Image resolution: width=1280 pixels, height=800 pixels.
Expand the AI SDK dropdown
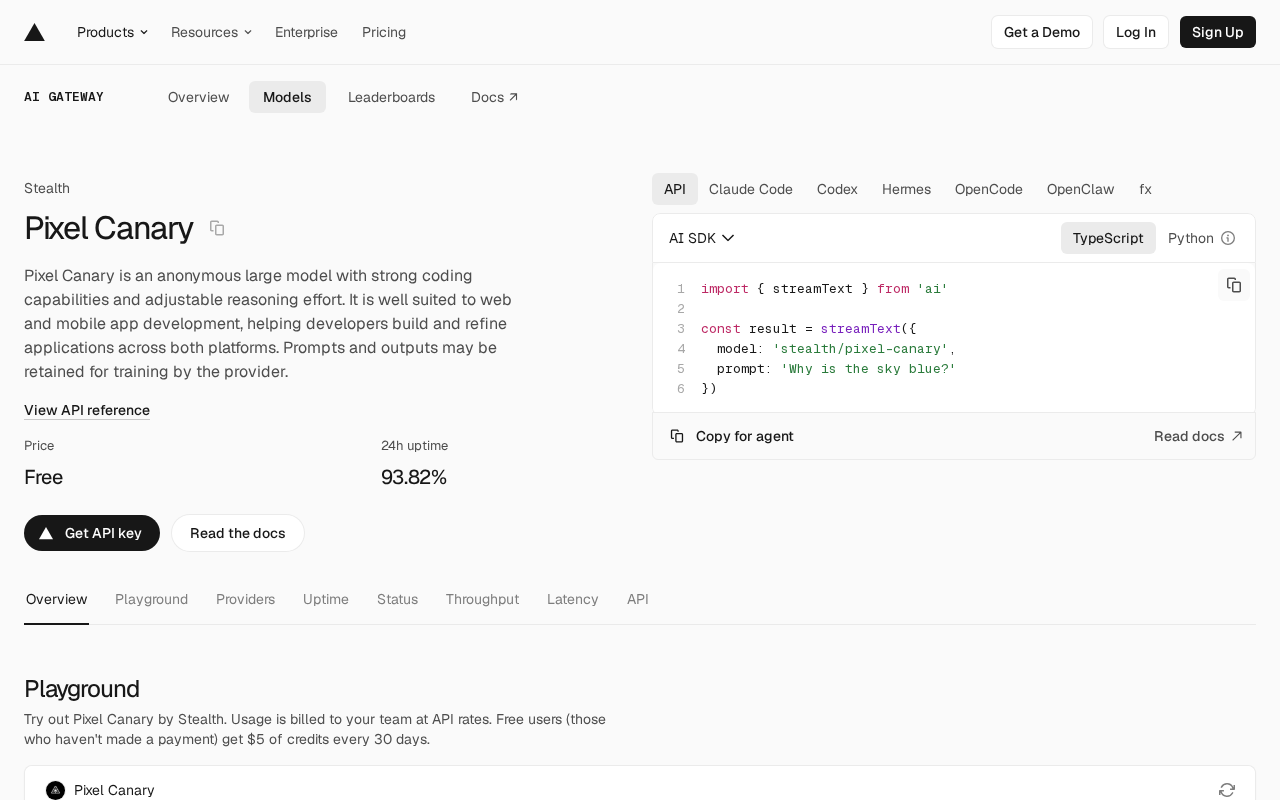tap(702, 238)
